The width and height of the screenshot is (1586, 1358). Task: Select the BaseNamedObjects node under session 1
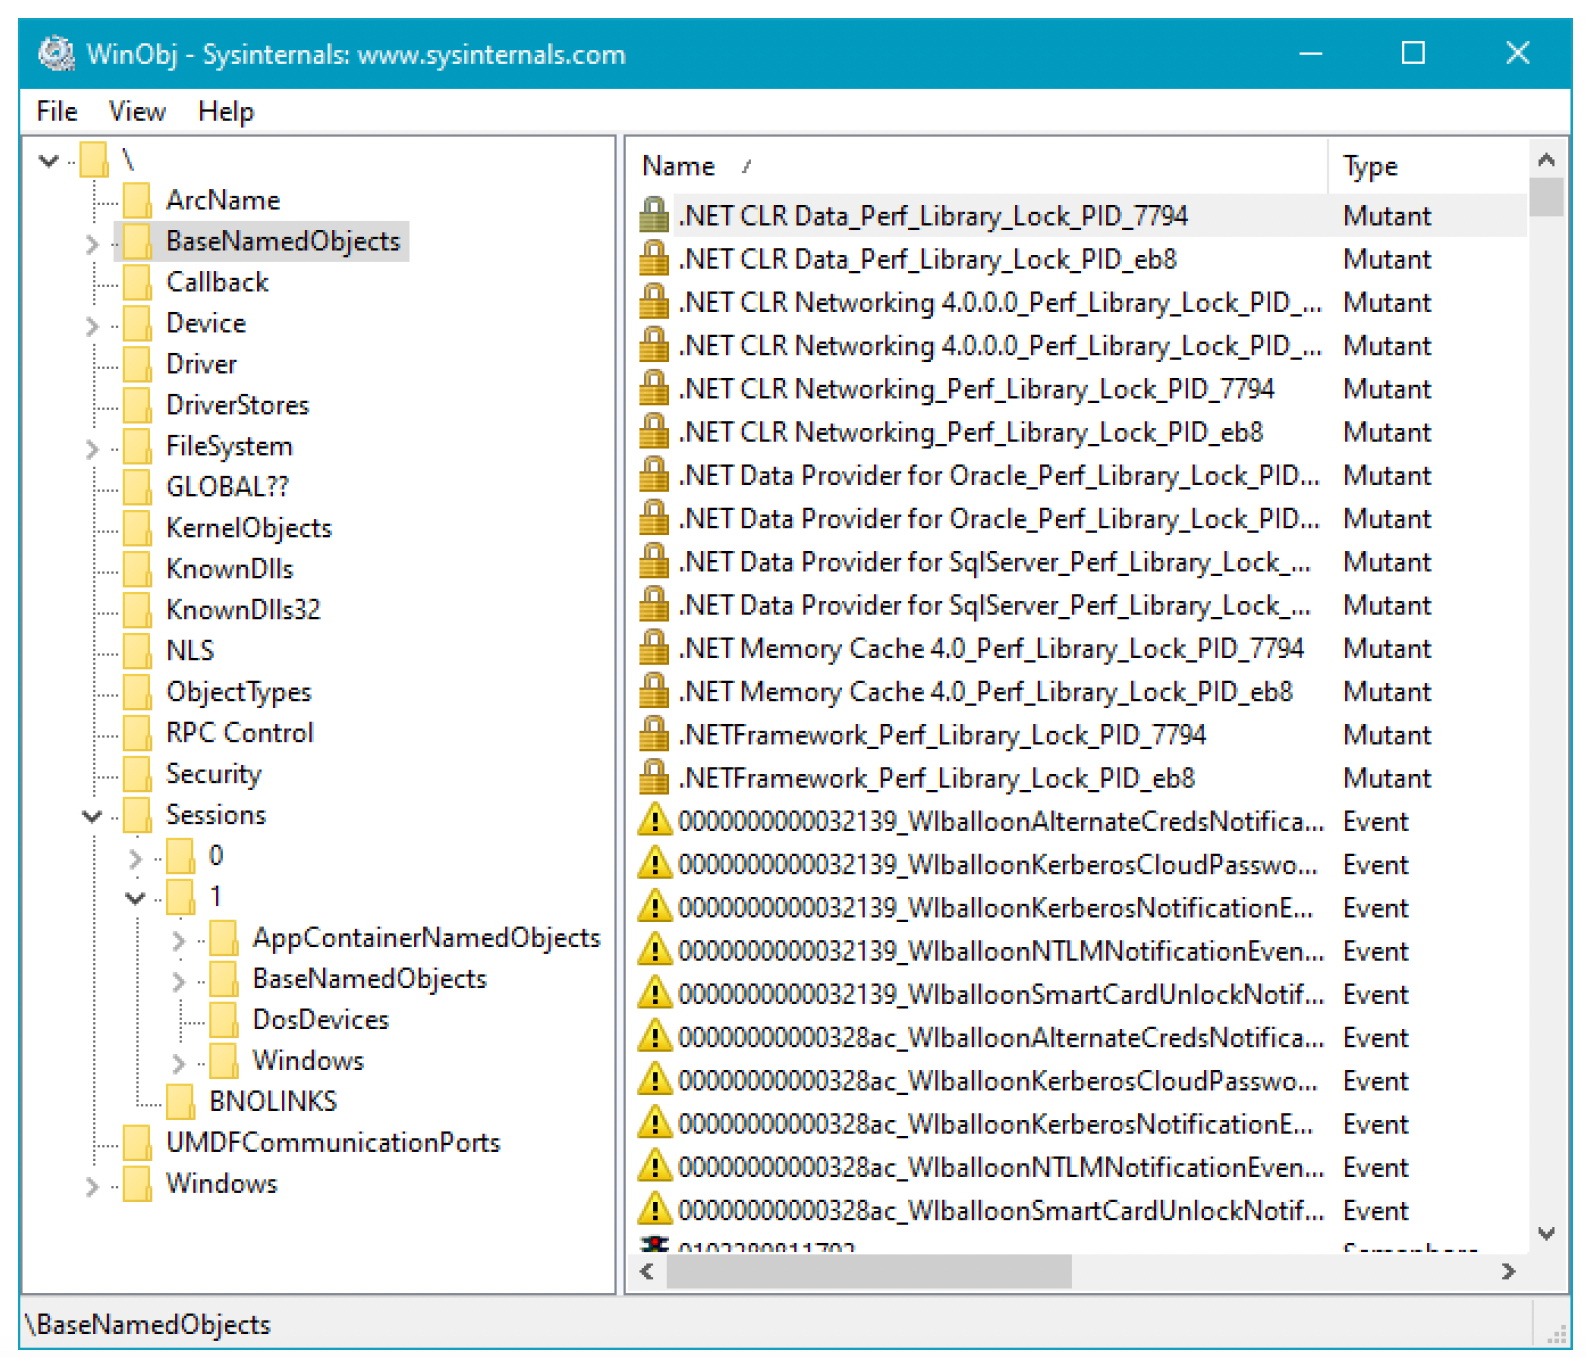tap(369, 979)
